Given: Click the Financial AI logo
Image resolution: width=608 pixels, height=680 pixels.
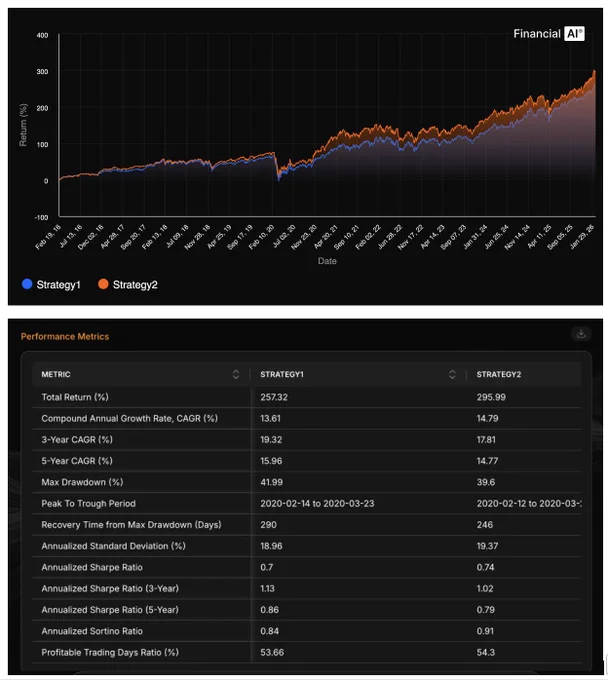Looking at the screenshot, I should [x=549, y=34].
